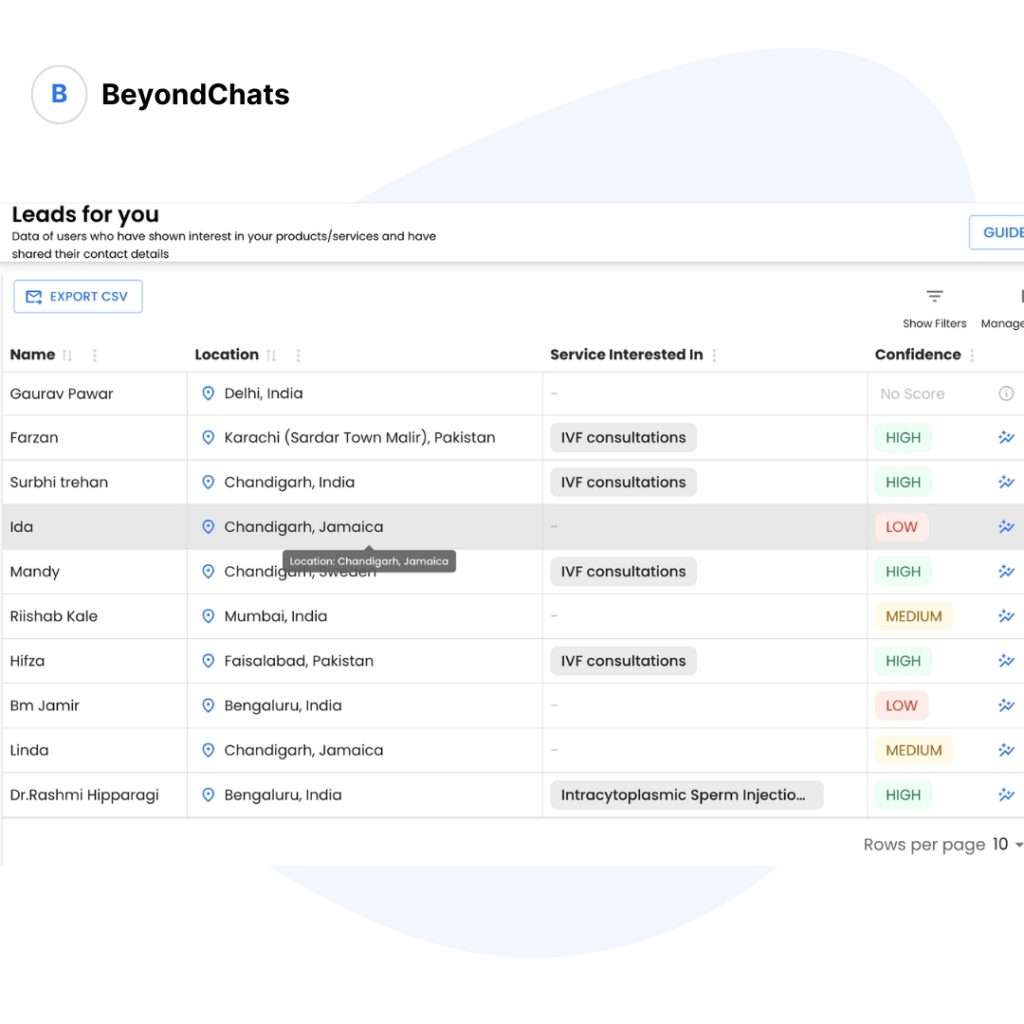This screenshot has width=1024, height=1024.
Task: Open analysis icon for Farzan row
Action: click(1006, 438)
